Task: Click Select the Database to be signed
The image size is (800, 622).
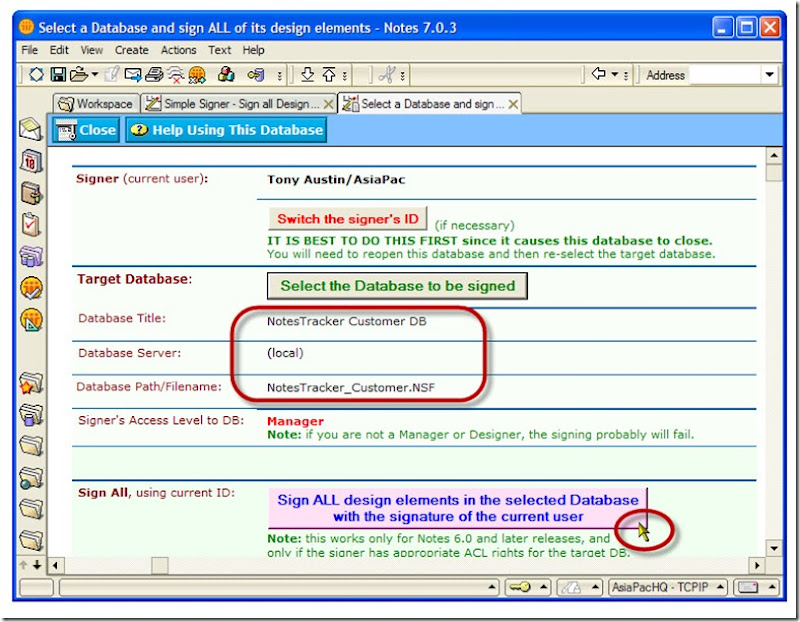Action: [x=397, y=286]
